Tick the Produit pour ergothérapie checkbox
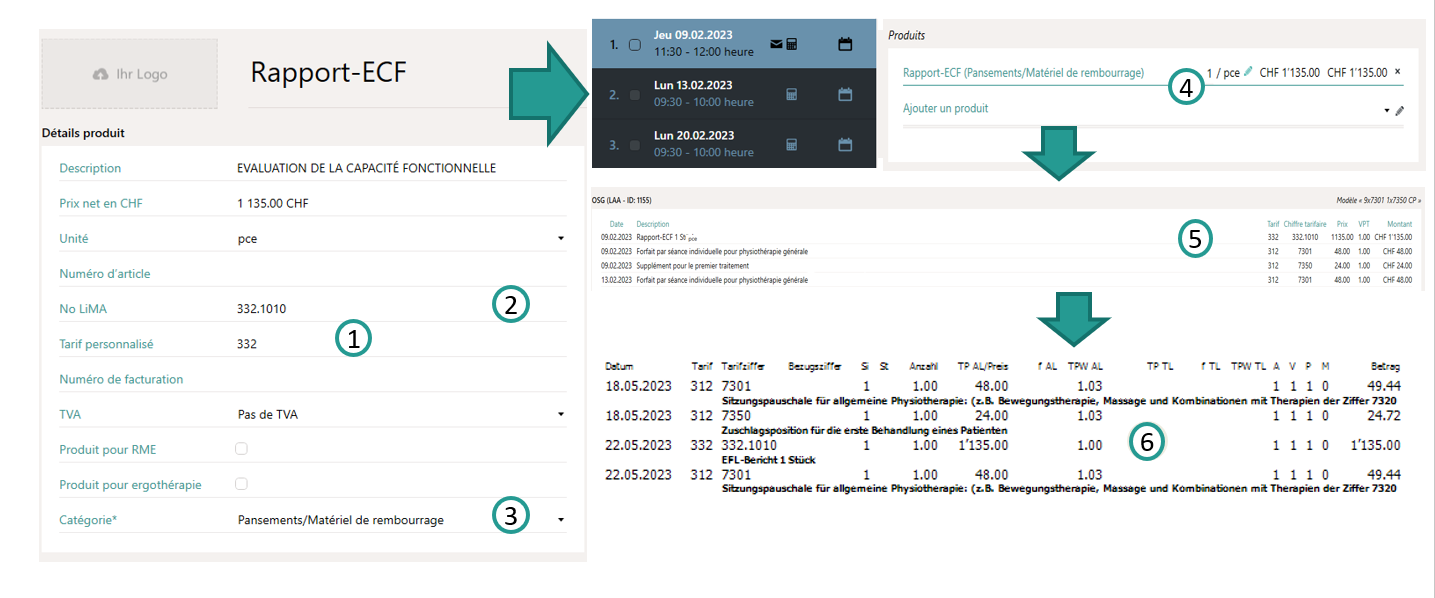 pos(241,484)
